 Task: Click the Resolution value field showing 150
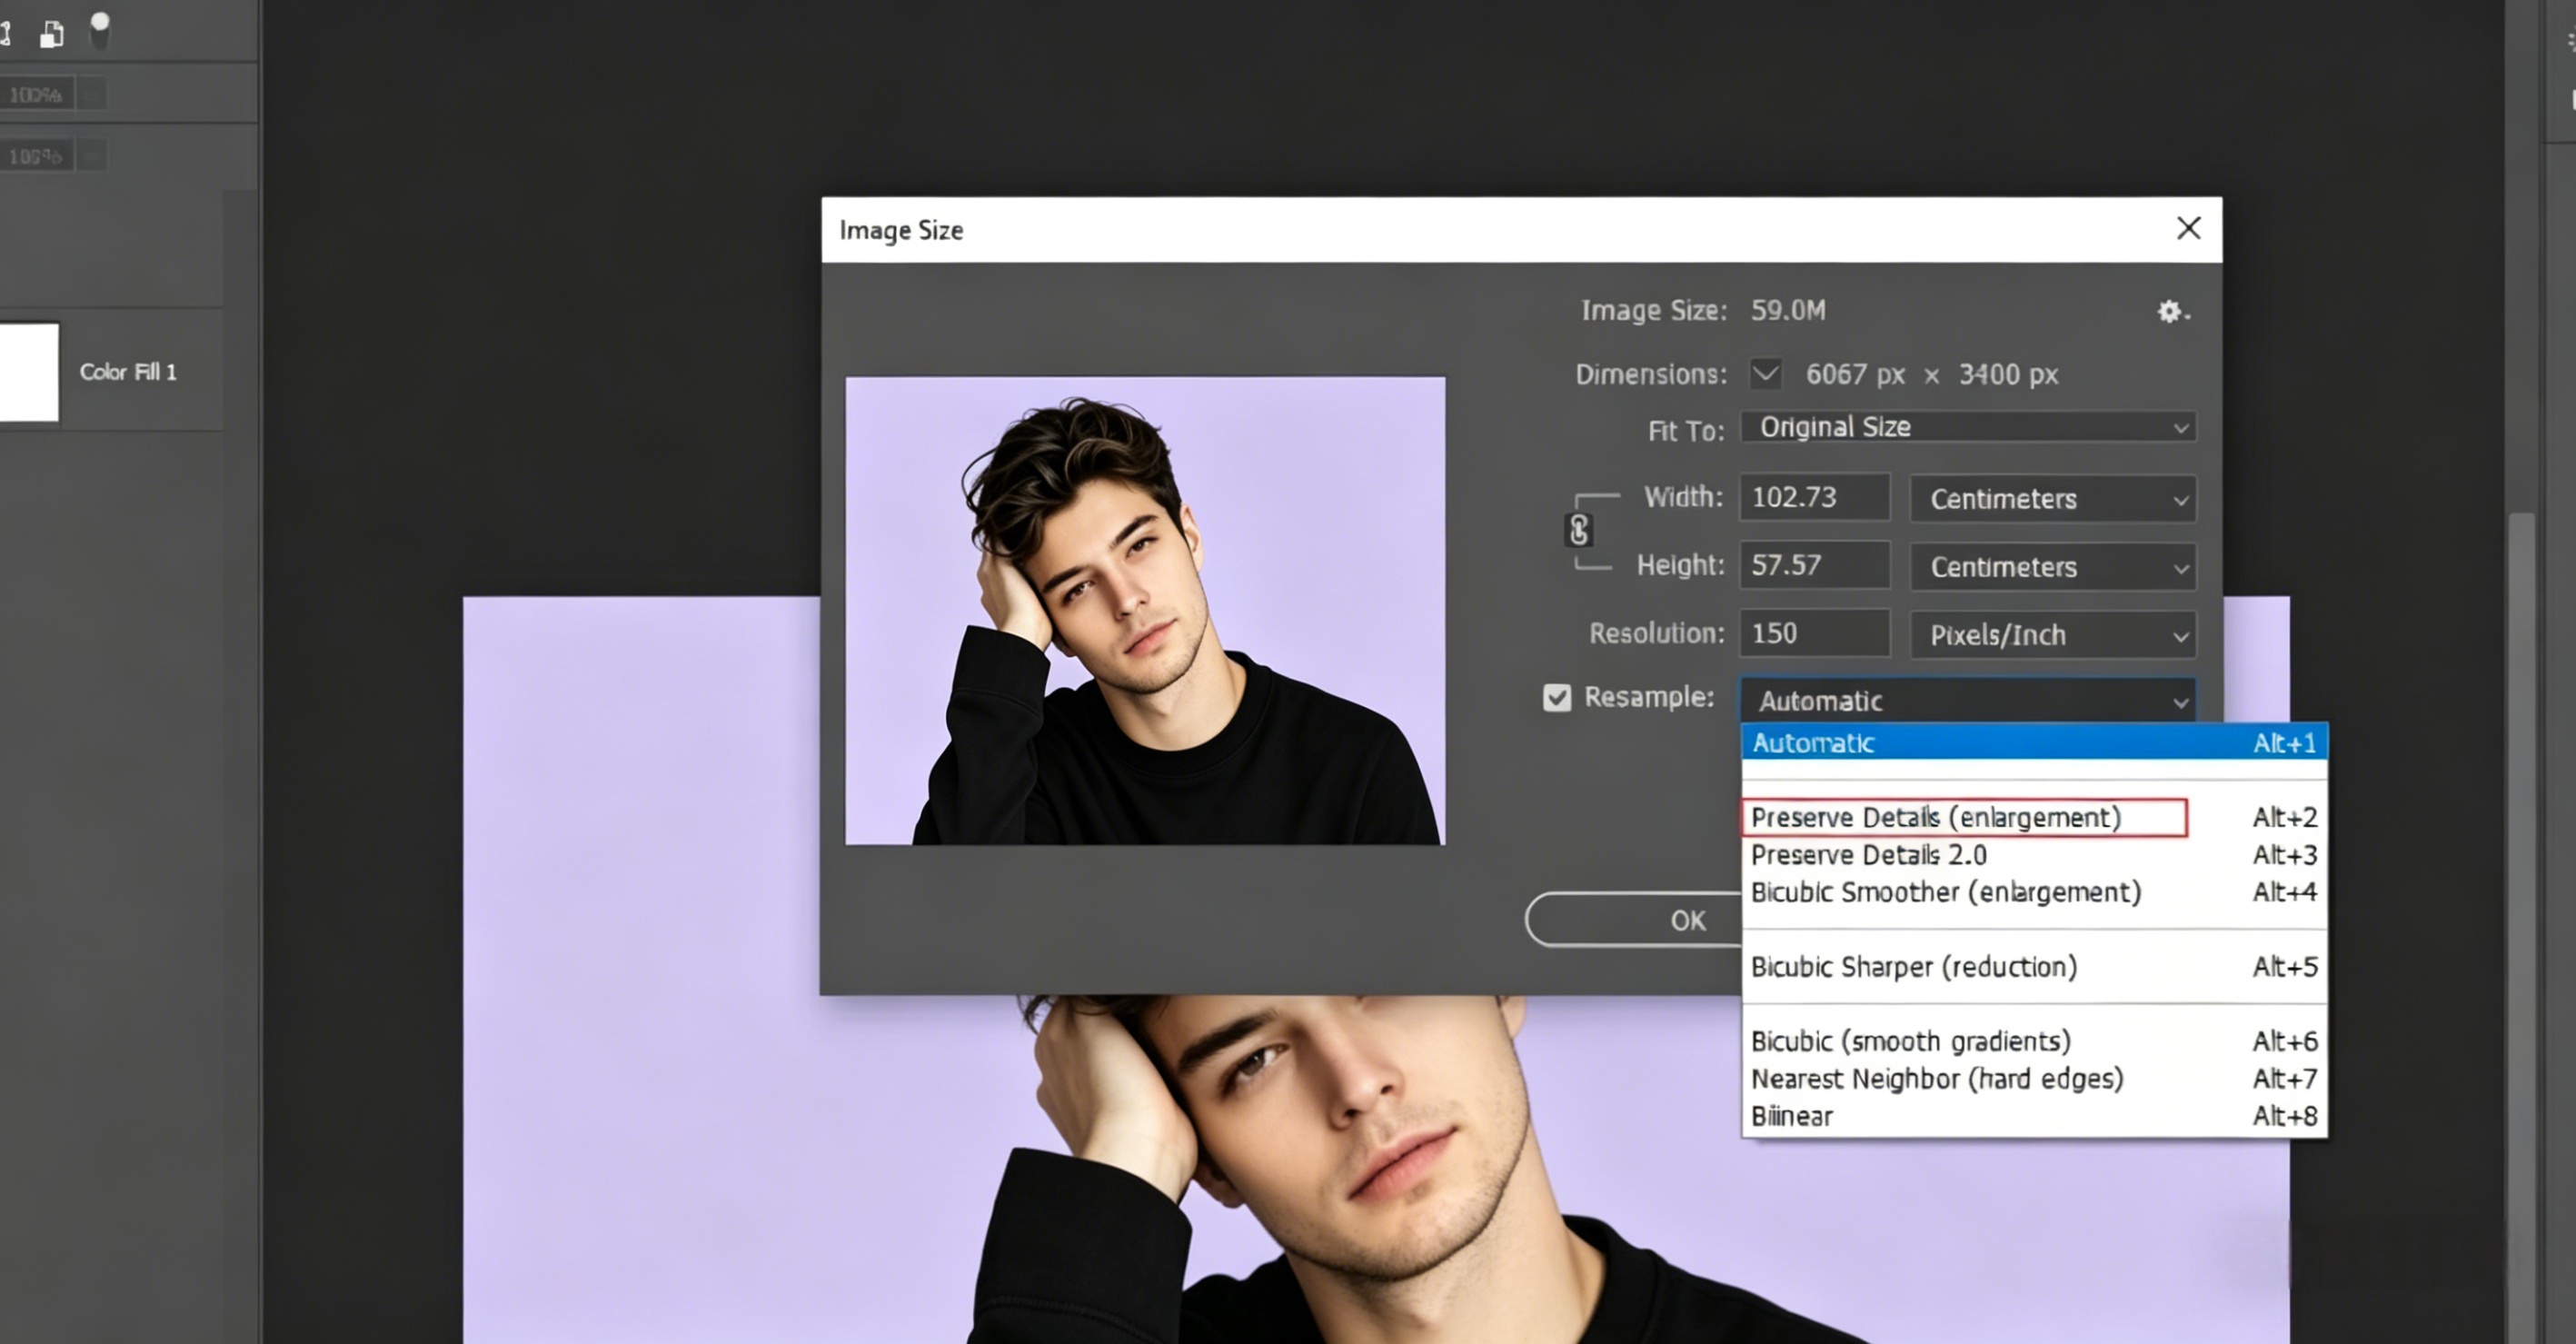[x=1813, y=634]
